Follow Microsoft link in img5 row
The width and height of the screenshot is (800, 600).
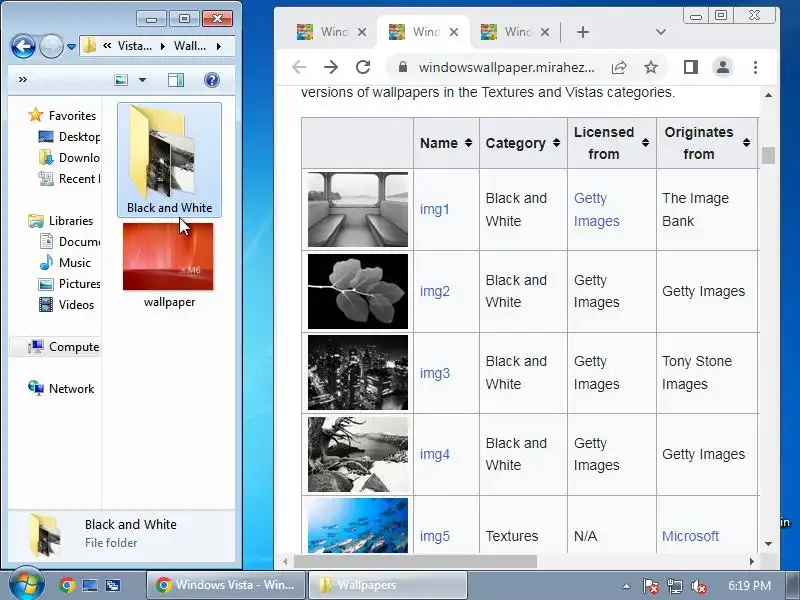click(690, 536)
